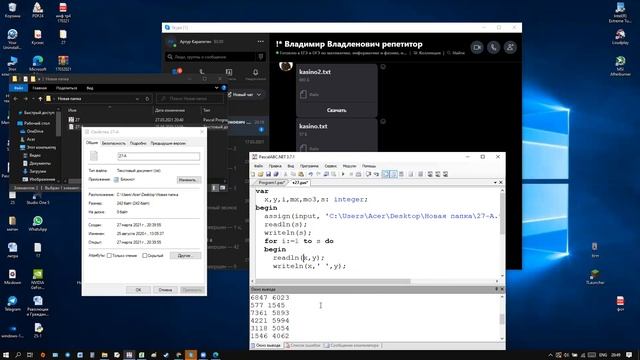The width and height of the screenshot is (640, 360).
Task: Open Program menu in PascalABC
Action: pyautogui.click(x=309, y=166)
